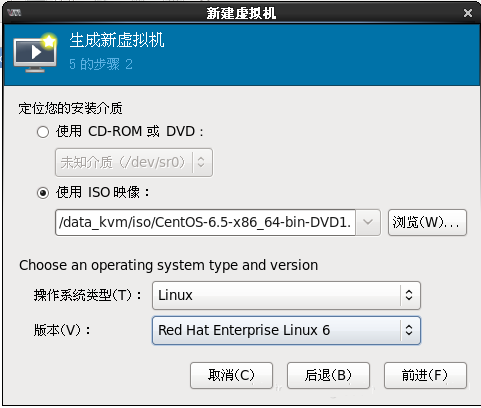Open the OS type Linux dropdown

pyautogui.click(x=286, y=295)
